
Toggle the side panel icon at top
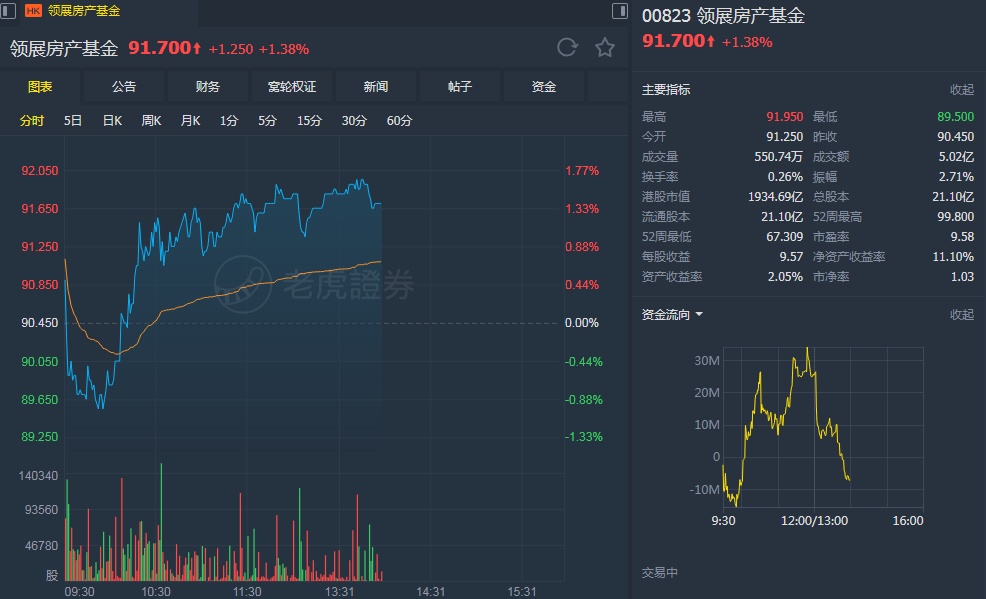pyautogui.click(x=620, y=11)
